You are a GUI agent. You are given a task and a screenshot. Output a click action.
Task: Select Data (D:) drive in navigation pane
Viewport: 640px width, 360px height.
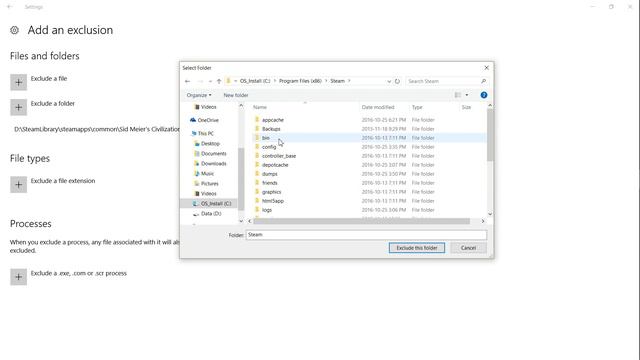[211, 213]
